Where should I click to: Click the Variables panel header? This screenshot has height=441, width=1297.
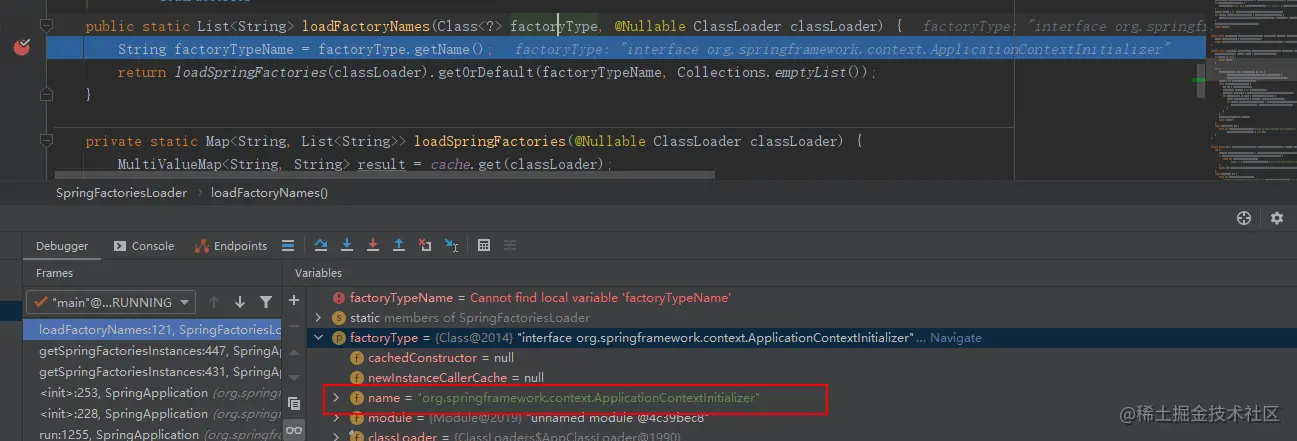point(318,273)
